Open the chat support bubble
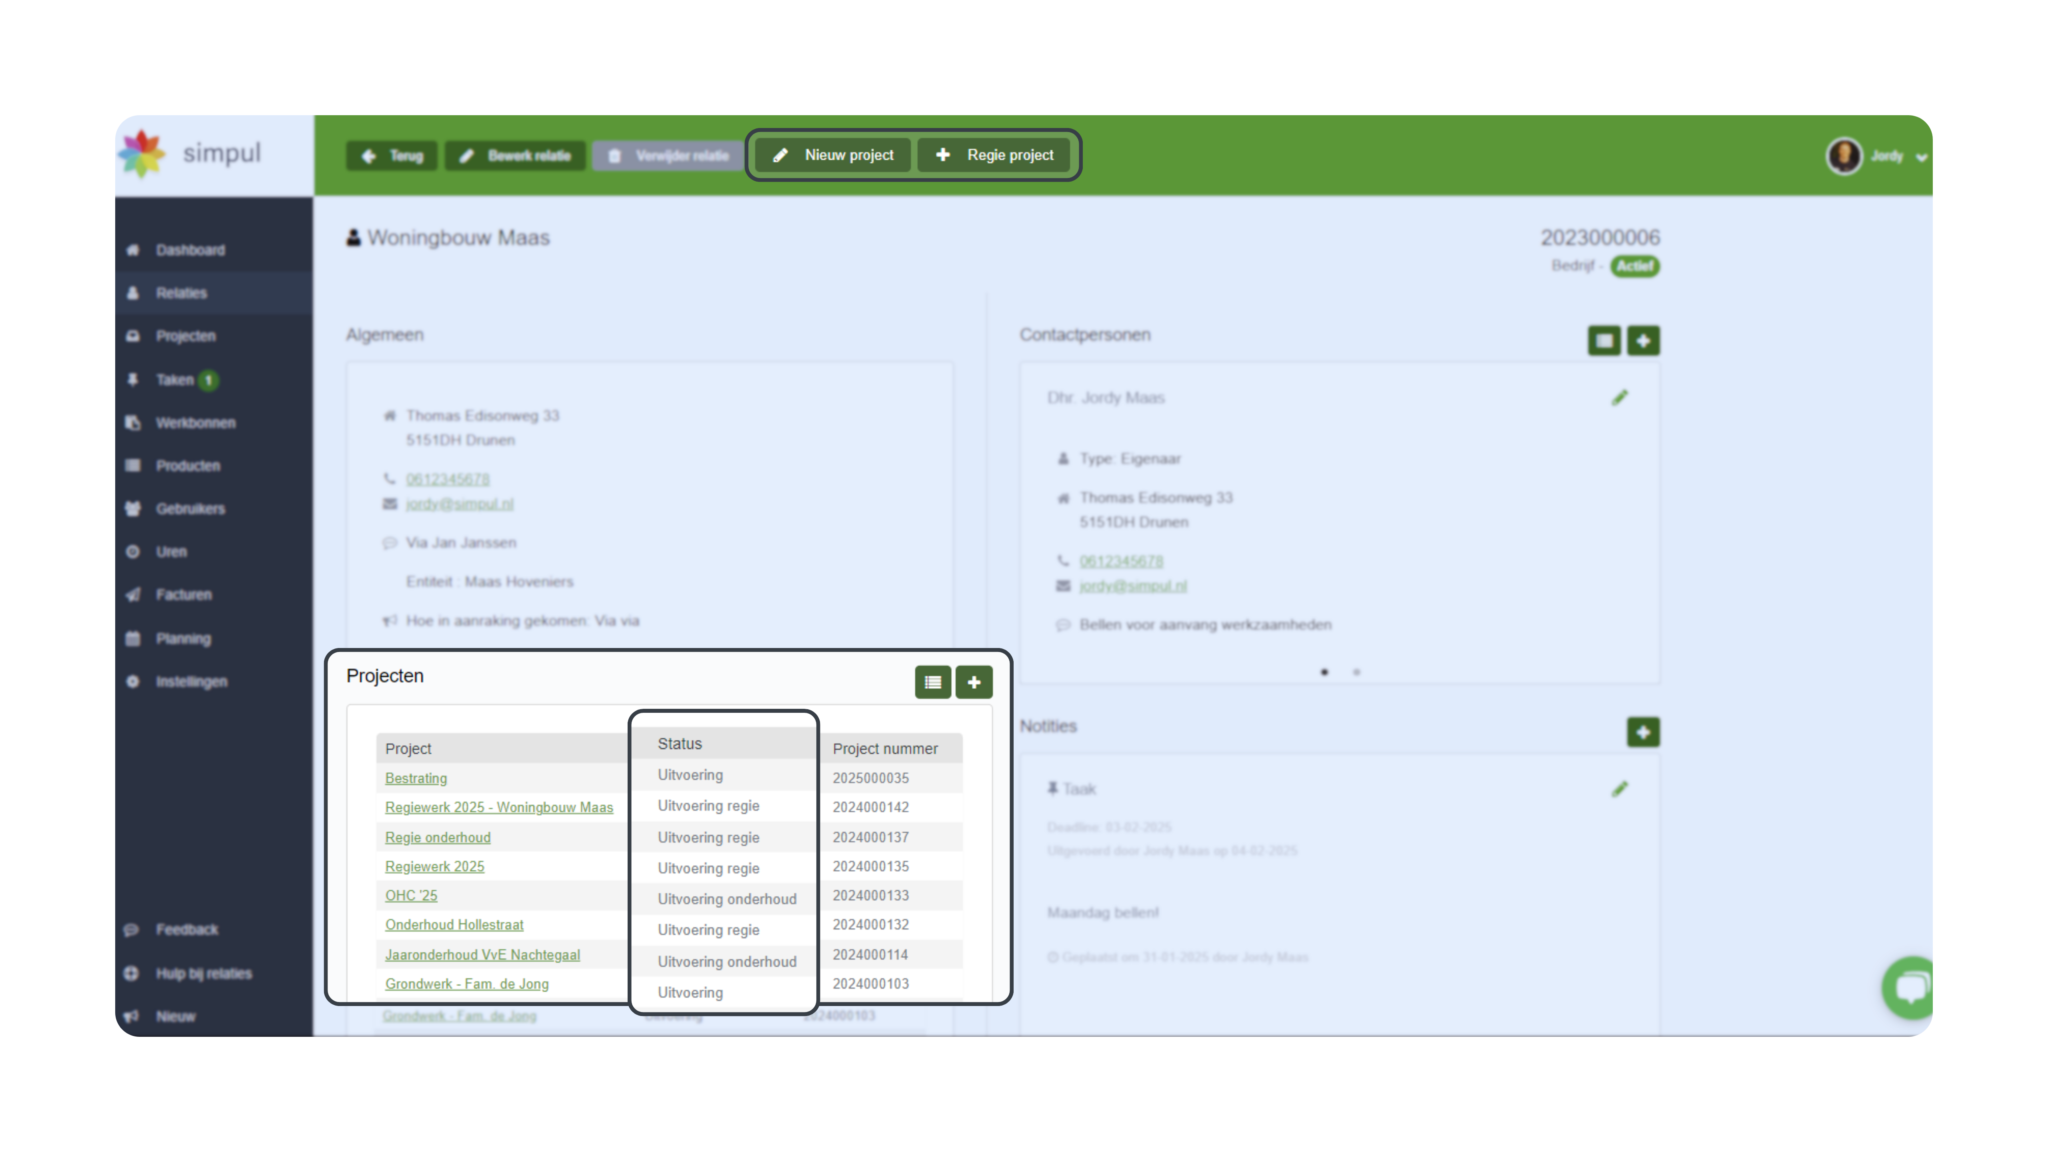The width and height of the screenshot is (2048, 1152). 1908,988
